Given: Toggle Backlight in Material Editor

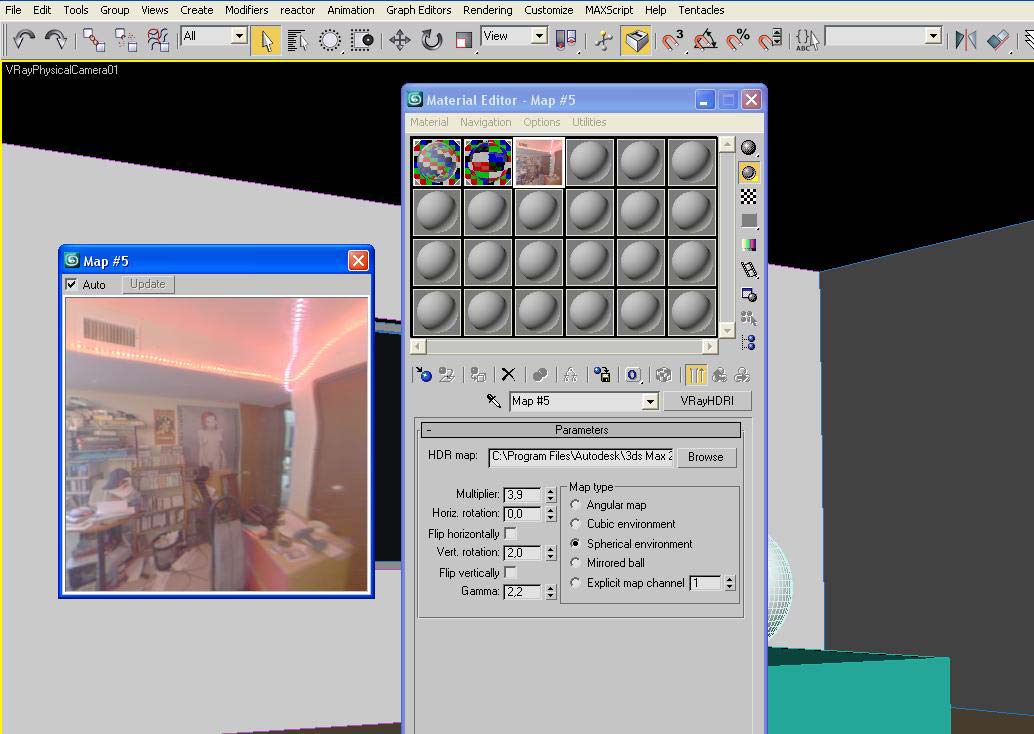Looking at the screenshot, I should [748, 172].
